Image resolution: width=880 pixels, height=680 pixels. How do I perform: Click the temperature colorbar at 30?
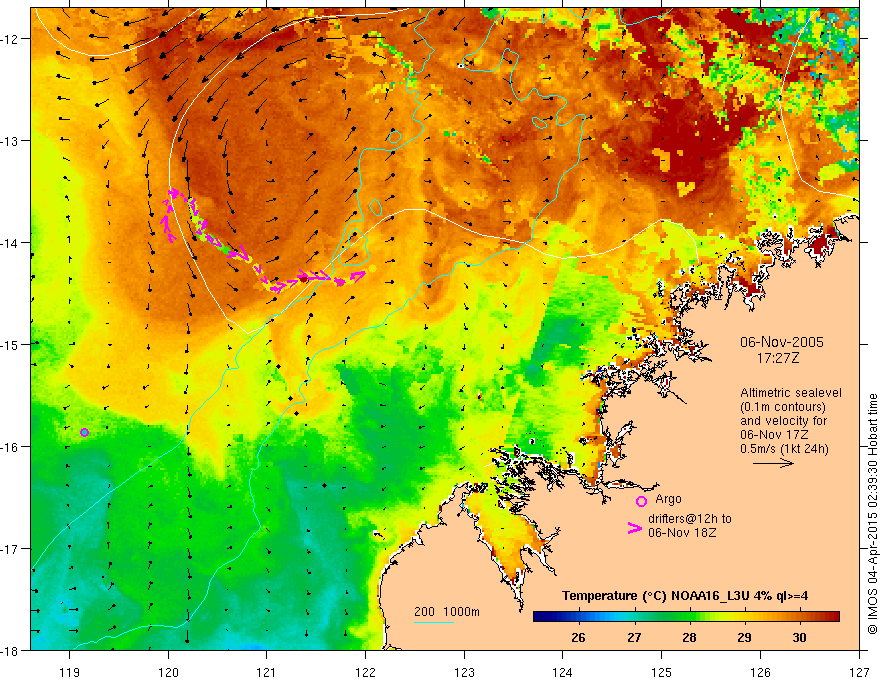[x=799, y=617]
